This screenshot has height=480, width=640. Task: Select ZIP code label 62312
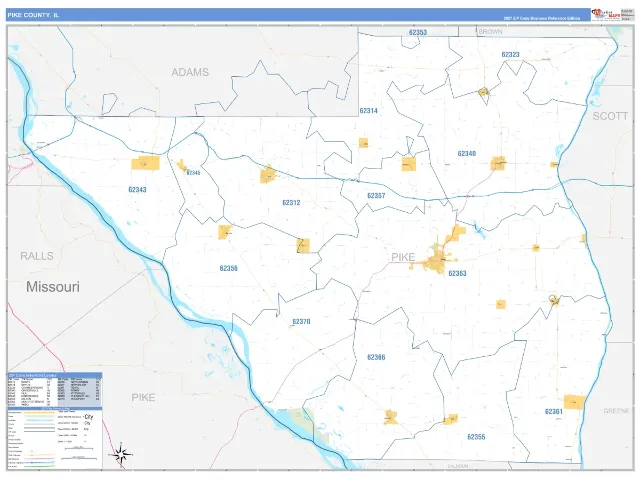point(291,202)
